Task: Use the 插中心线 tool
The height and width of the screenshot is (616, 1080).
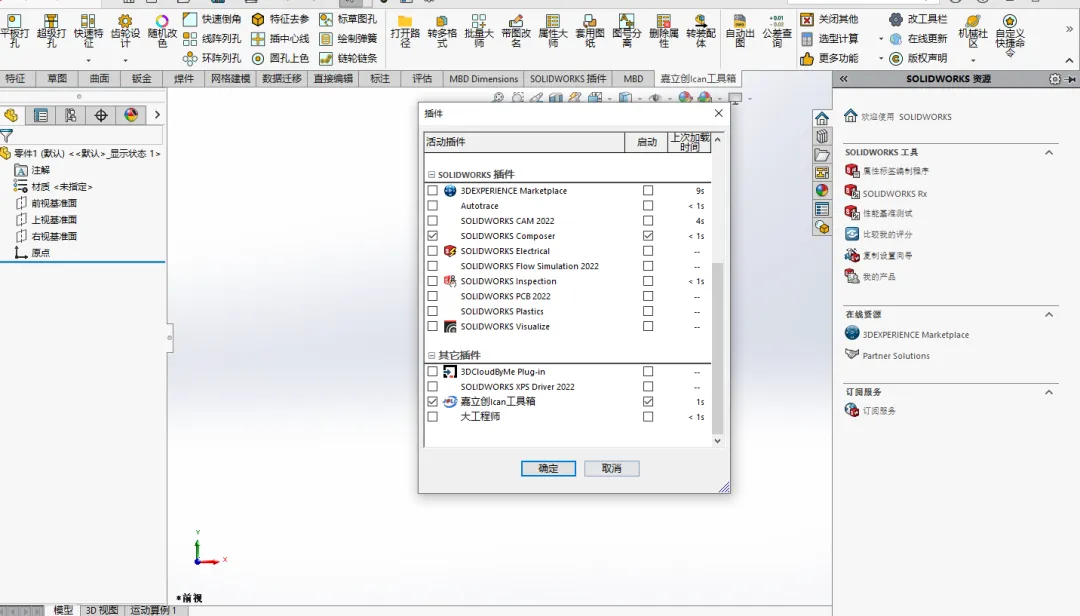Action: tap(280, 39)
